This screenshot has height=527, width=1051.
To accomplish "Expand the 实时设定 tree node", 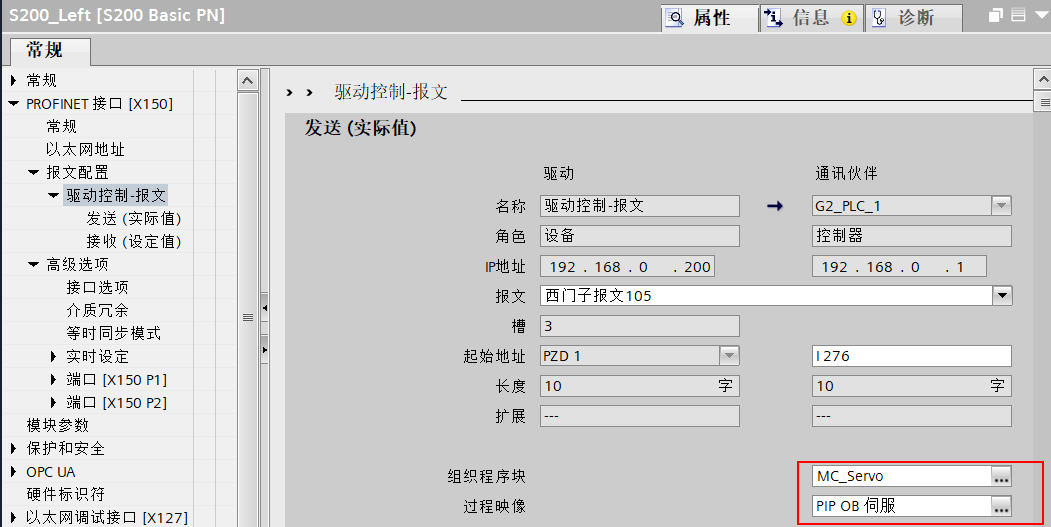I will point(54,356).
